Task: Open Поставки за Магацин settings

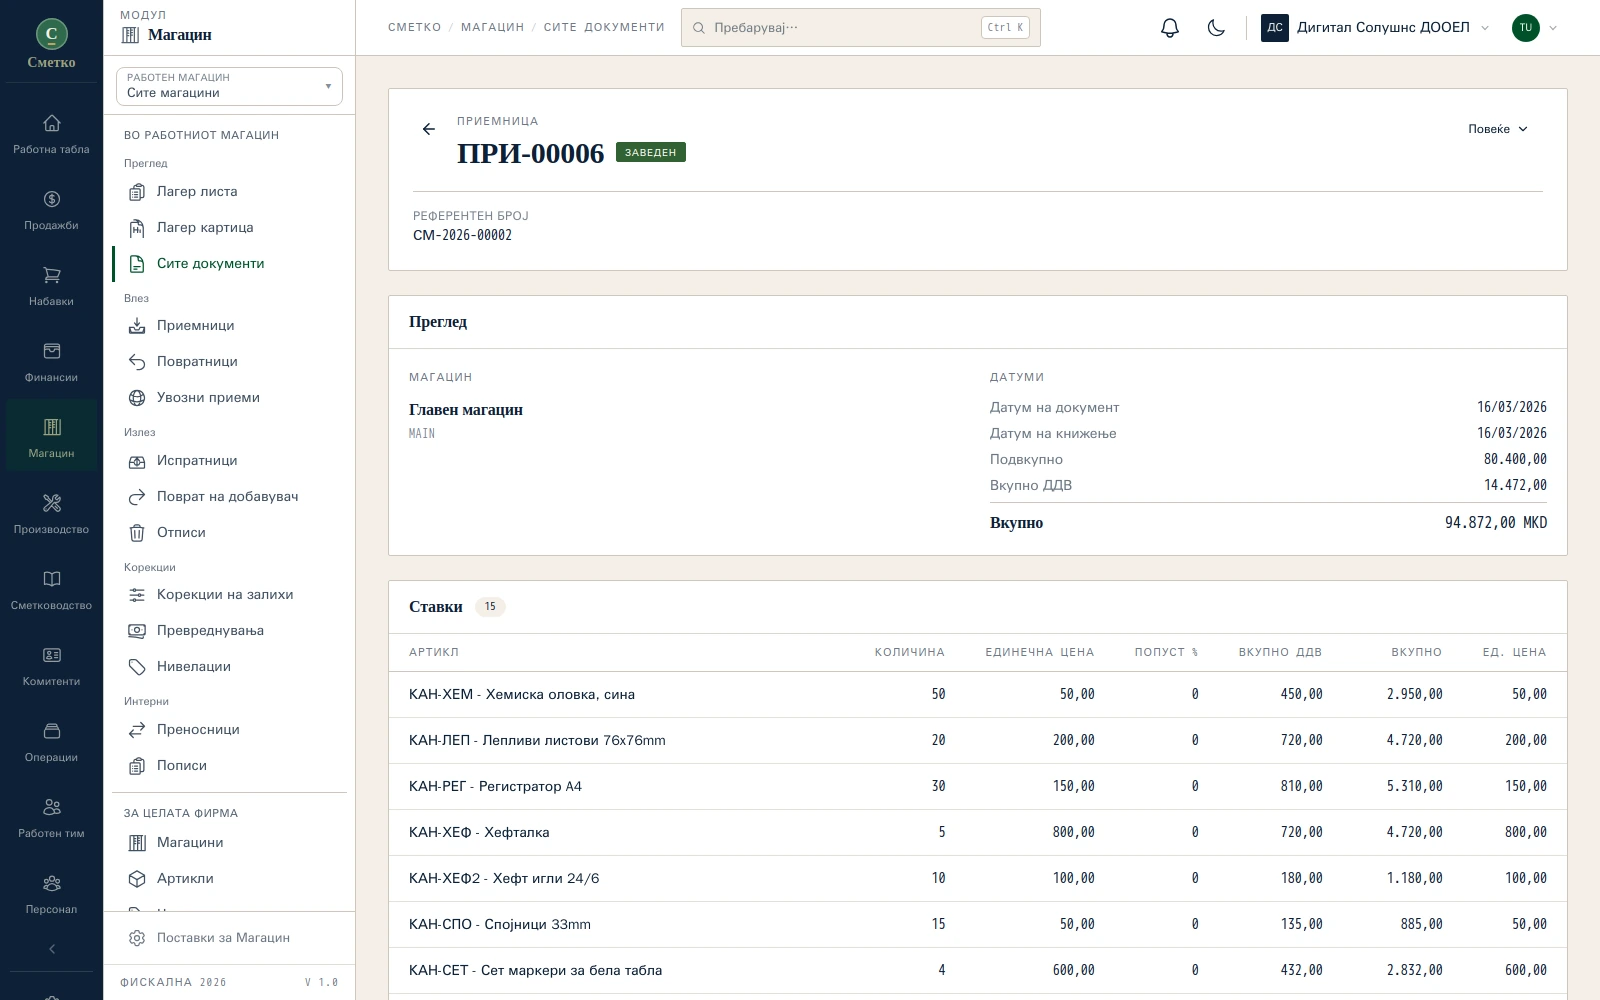Action: pyautogui.click(x=229, y=938)
